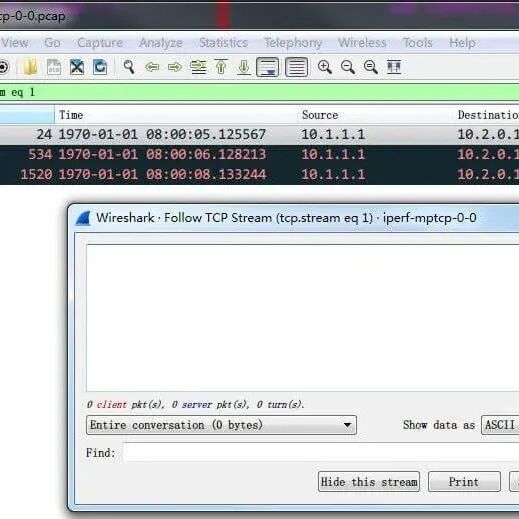Click source 10.1.1.1 of packet 1520
Viewport: 519px width, 519px height.
pyautogui.click(x=333, y=174)
